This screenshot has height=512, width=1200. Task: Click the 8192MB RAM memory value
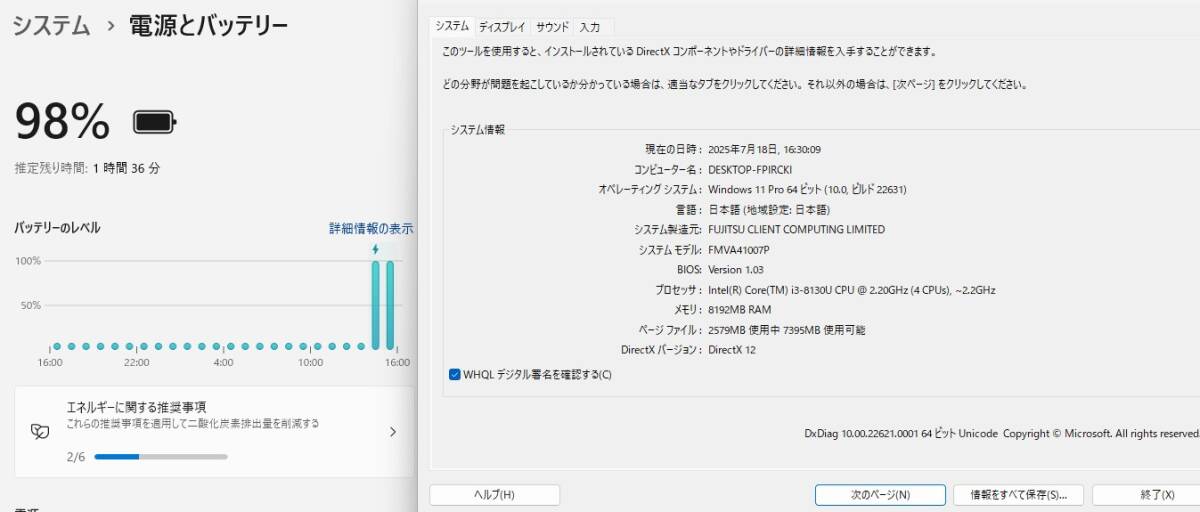pyautogui.click(x=739, y=310)
